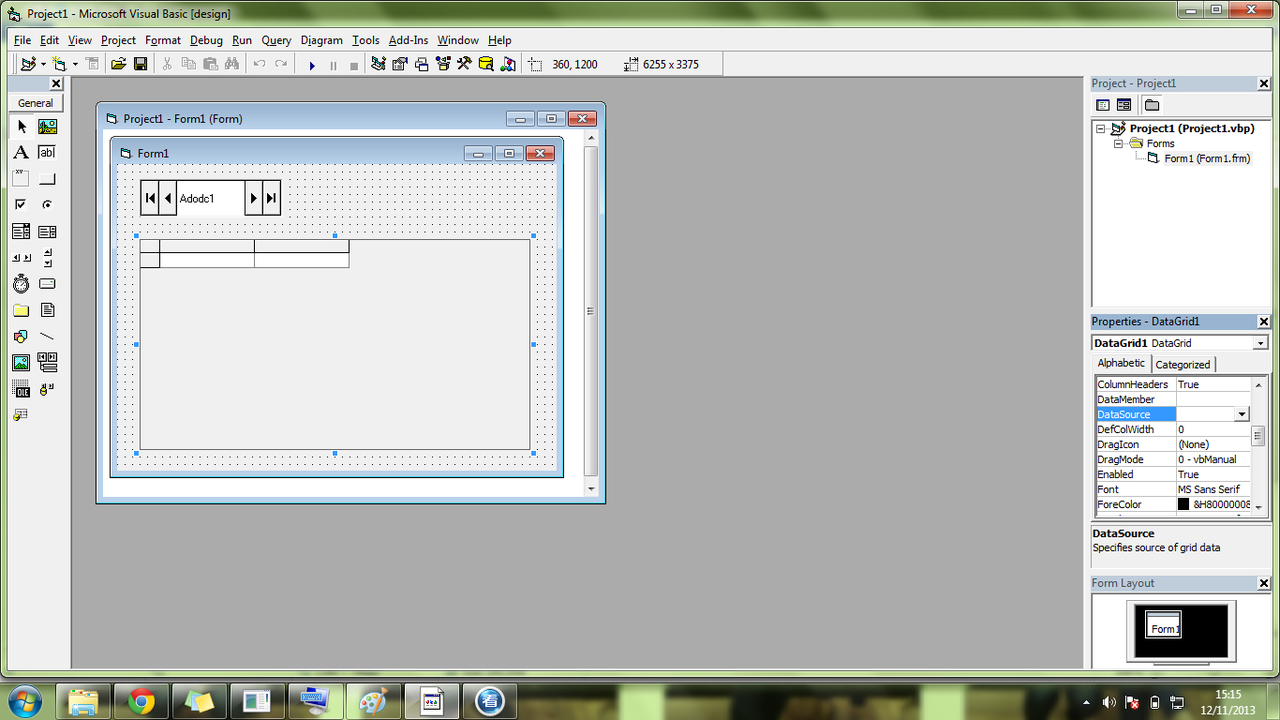Switch to the Alphabetic properties tab
Image resolution: width=1280 pixels, height=720 pixels.
pos(1121,363)
